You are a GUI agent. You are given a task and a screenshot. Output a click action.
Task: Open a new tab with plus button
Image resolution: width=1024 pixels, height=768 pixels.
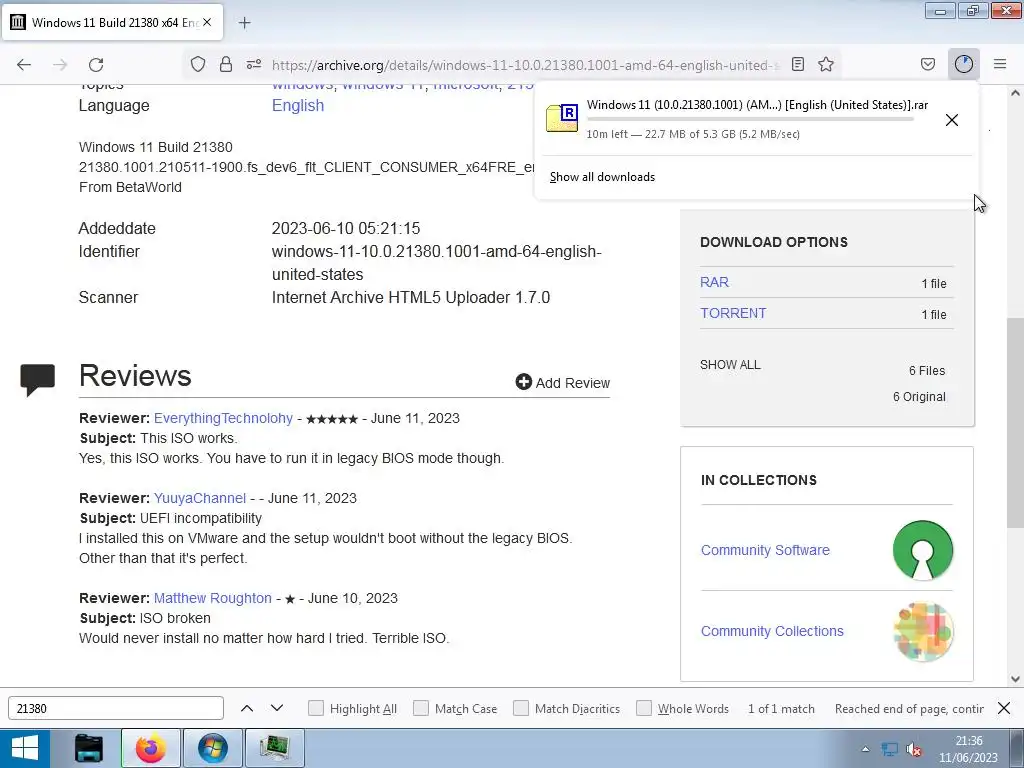[244, 23]
